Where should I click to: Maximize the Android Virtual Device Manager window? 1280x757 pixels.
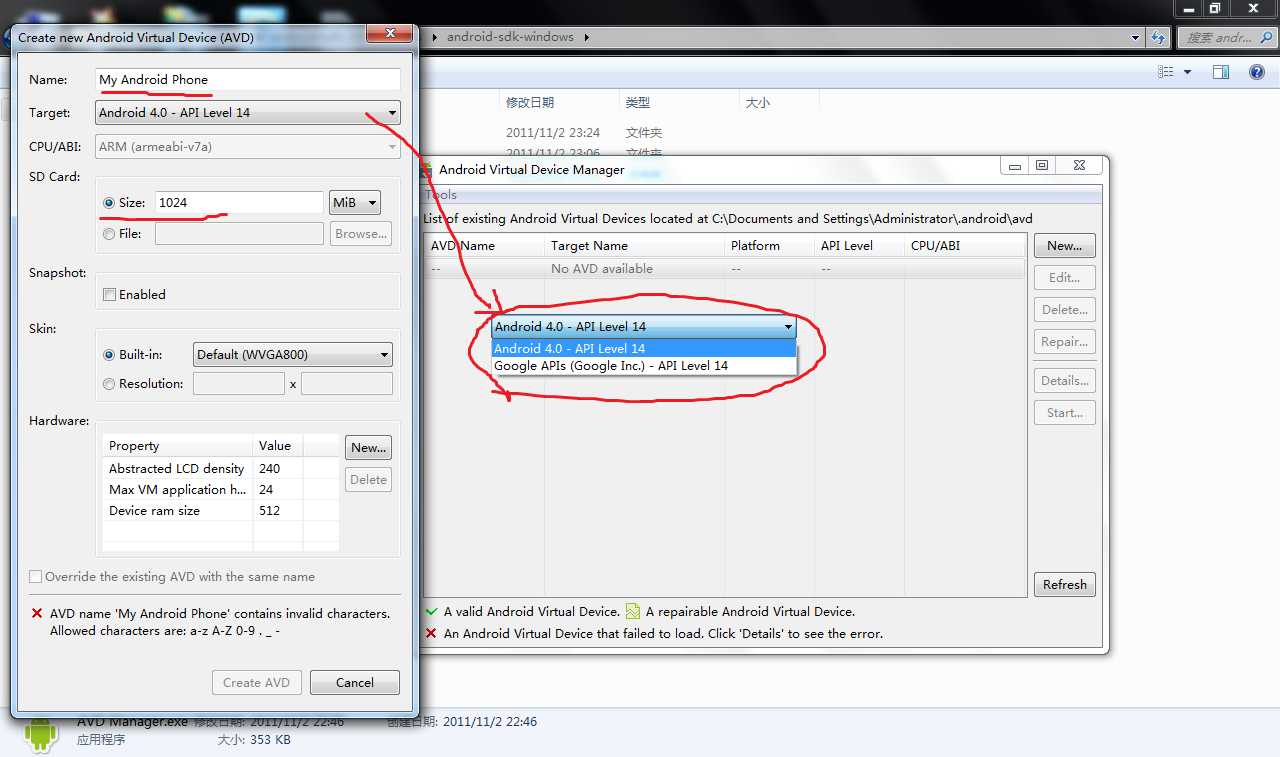click(1041, 166)
